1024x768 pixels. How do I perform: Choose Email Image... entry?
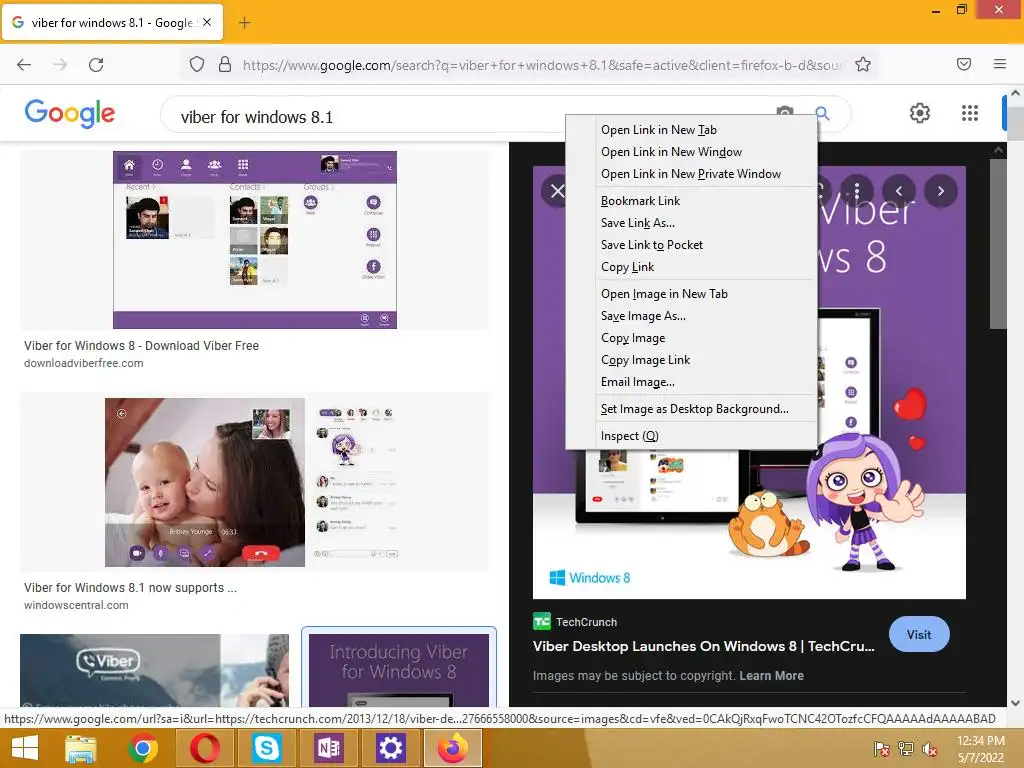tap(691, 382)
